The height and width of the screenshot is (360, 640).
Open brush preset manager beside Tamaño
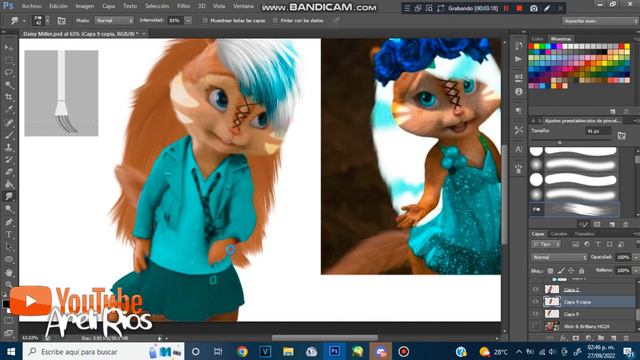(x=622, y=135)
